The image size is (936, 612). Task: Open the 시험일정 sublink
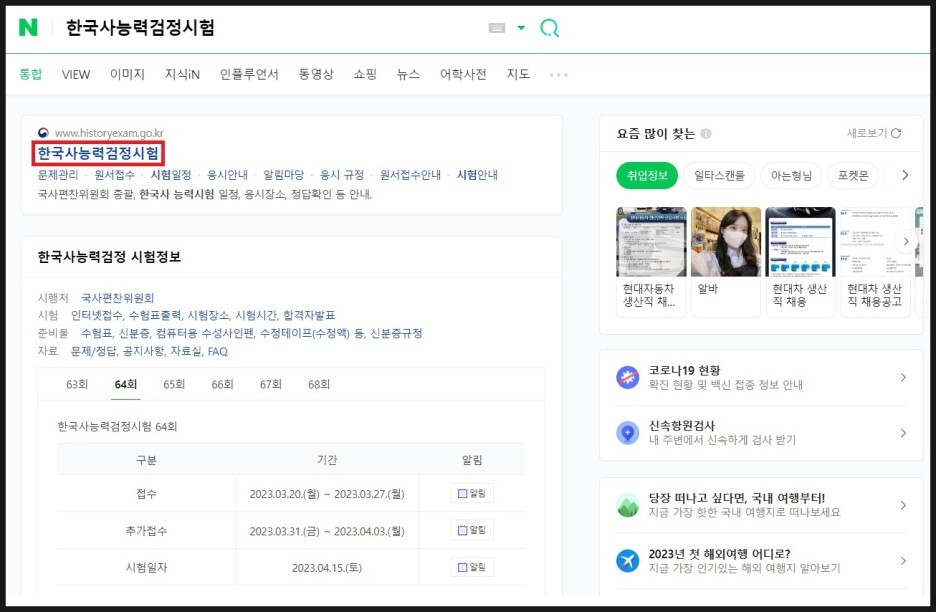[171, 175]
